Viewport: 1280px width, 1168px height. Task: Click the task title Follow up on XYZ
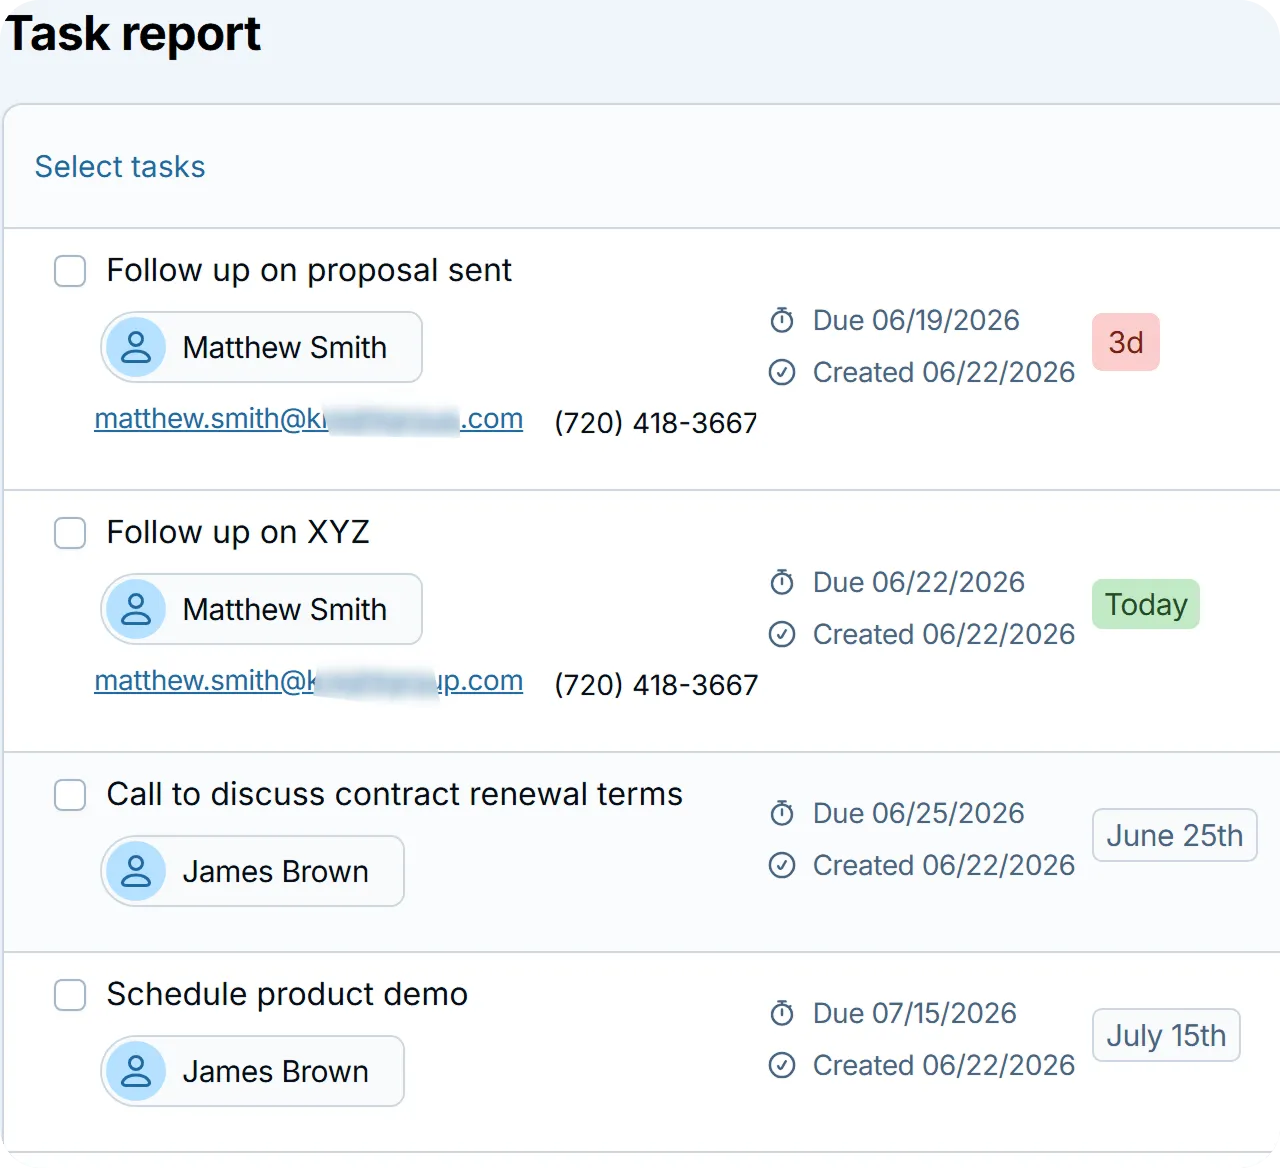coord(238,532)
